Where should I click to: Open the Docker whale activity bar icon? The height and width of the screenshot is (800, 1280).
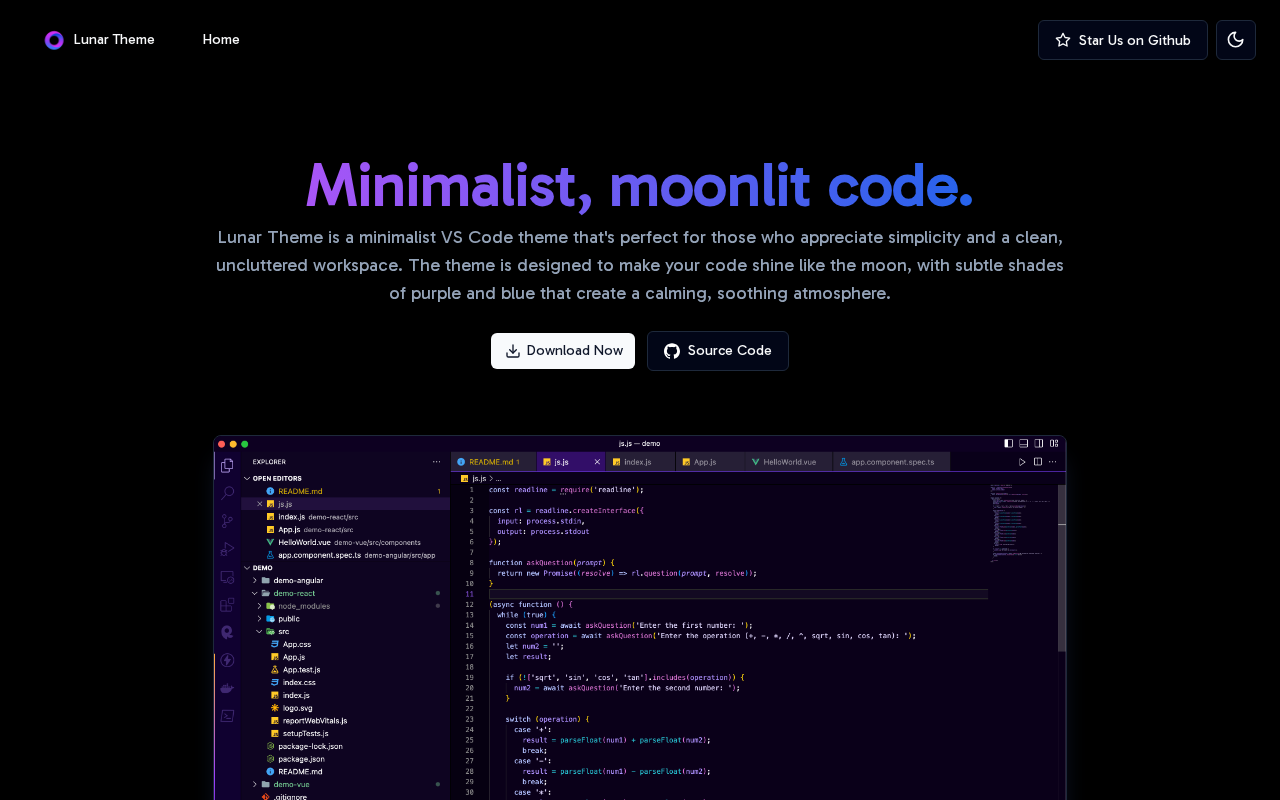click(227, 688)
